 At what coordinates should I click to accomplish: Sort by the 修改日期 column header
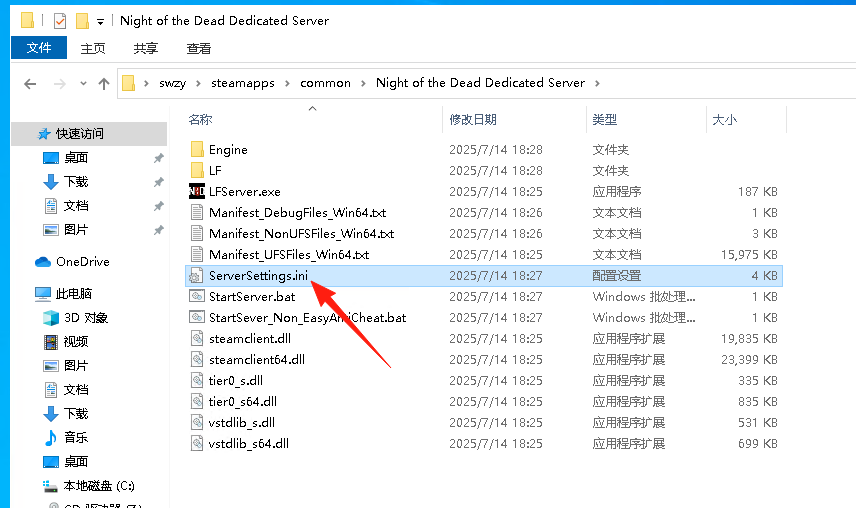[x=473, y=119]
